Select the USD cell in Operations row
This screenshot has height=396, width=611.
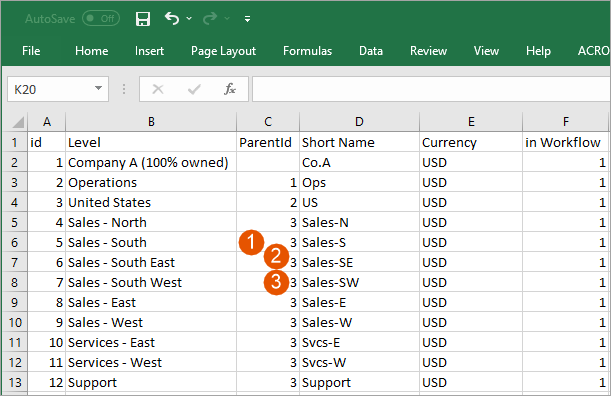(471, 182)
